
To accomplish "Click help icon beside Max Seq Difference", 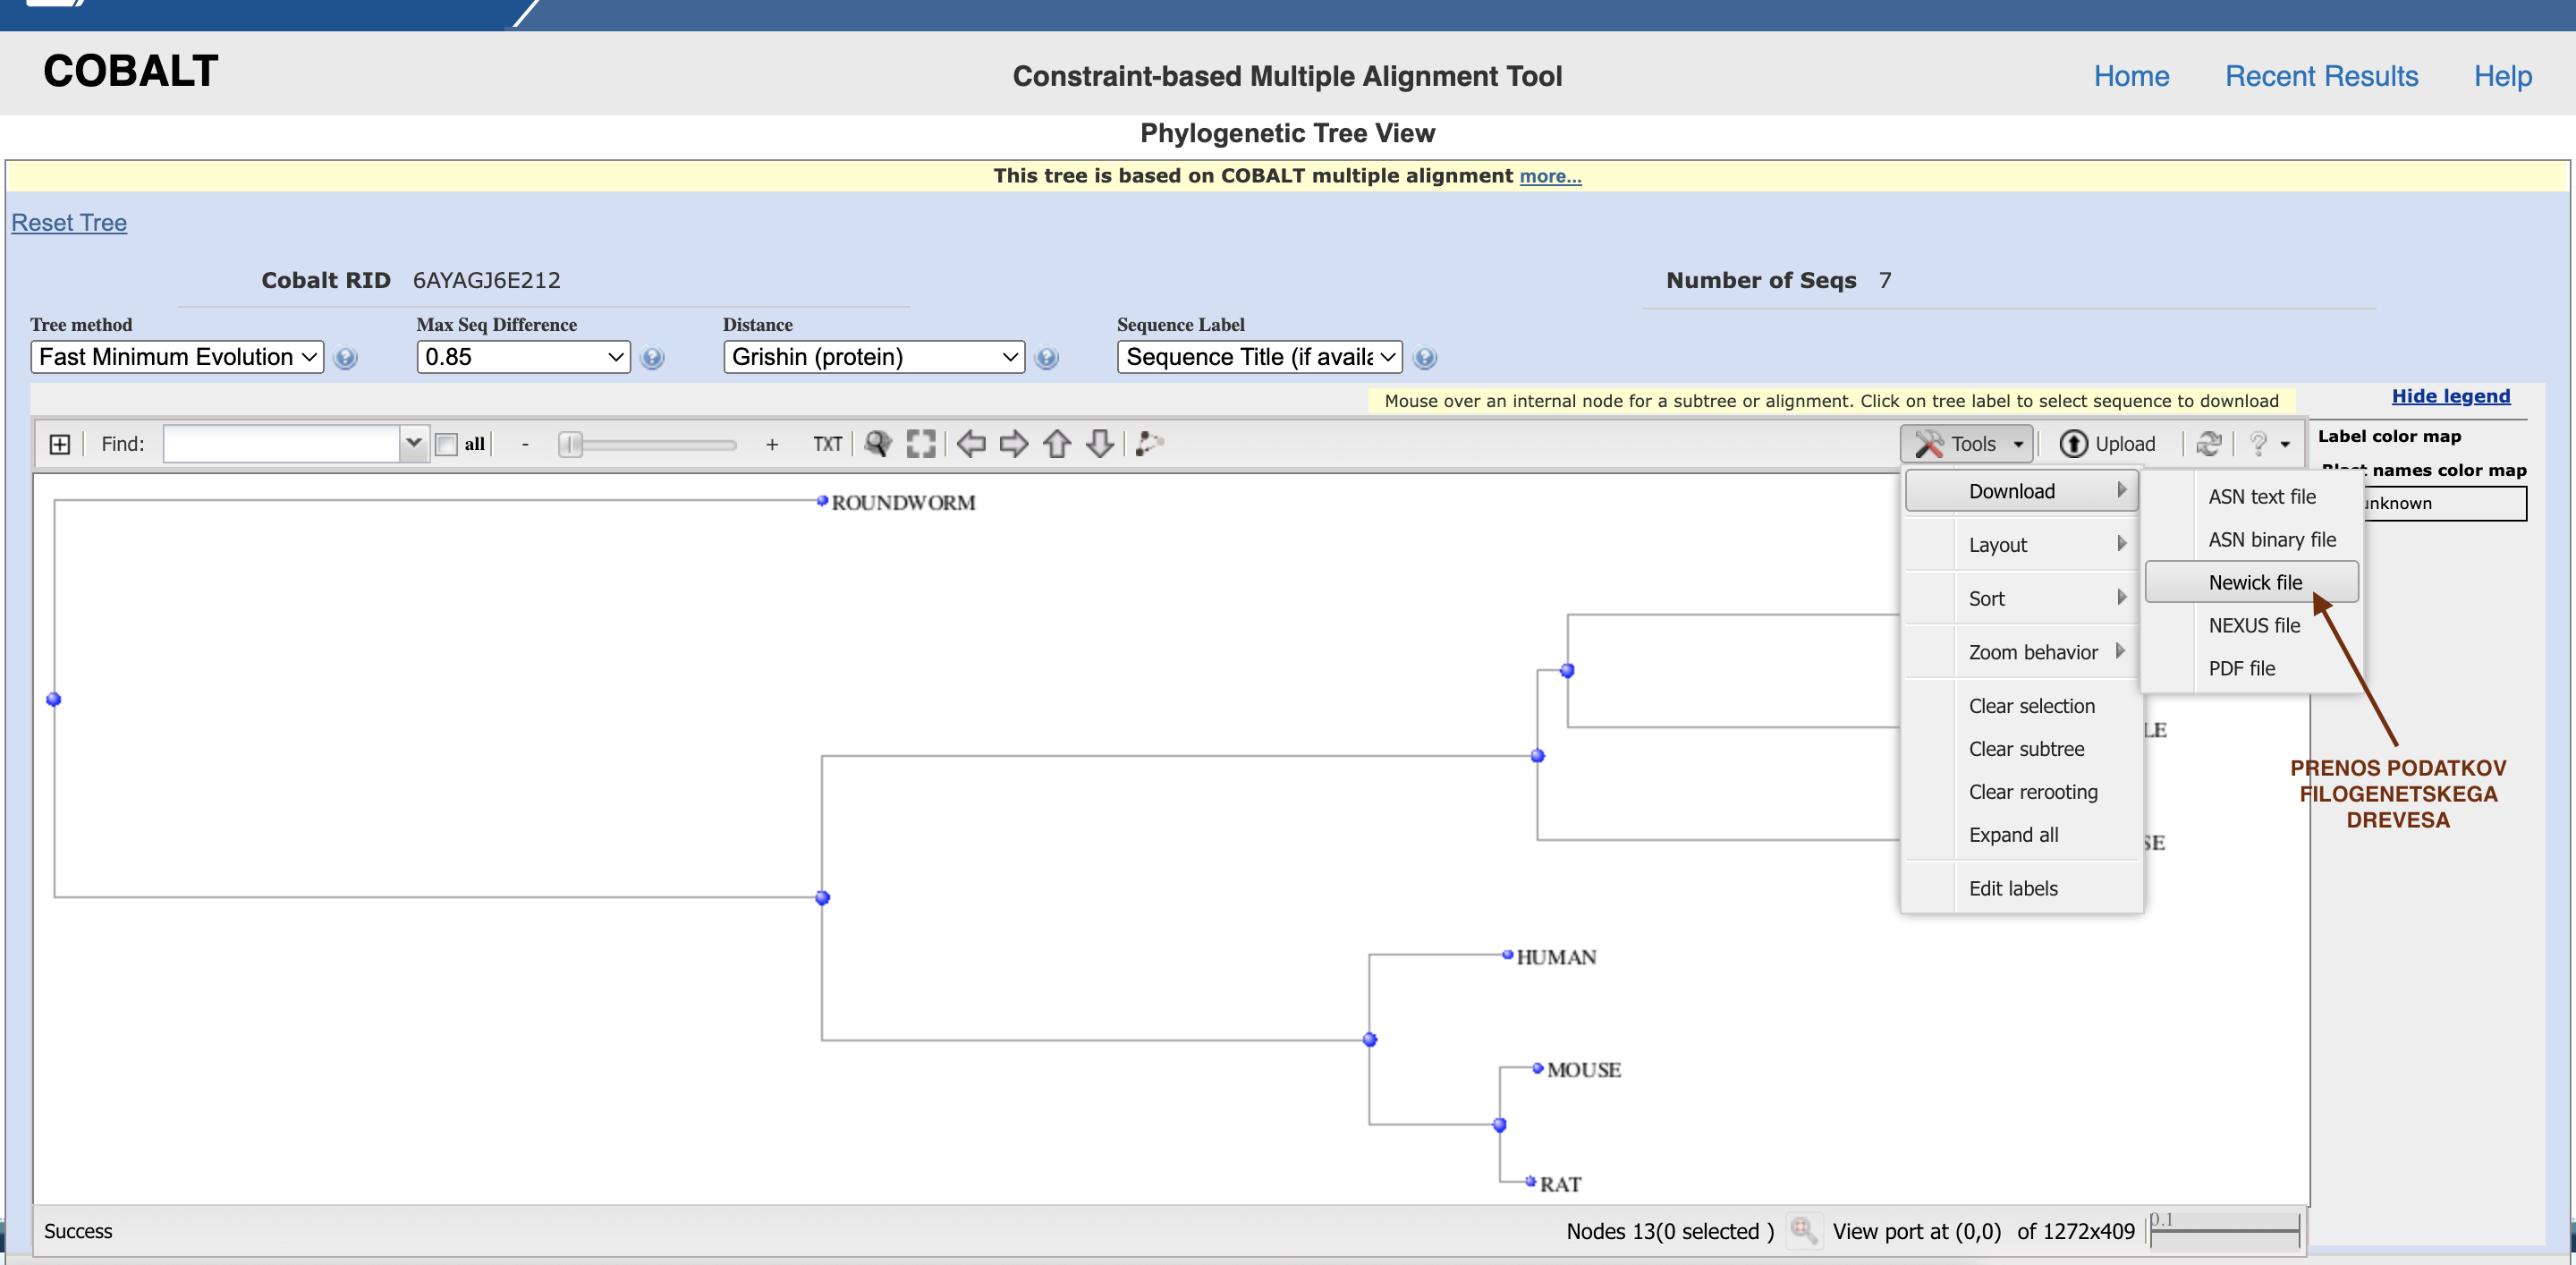I will click(652, 357).
